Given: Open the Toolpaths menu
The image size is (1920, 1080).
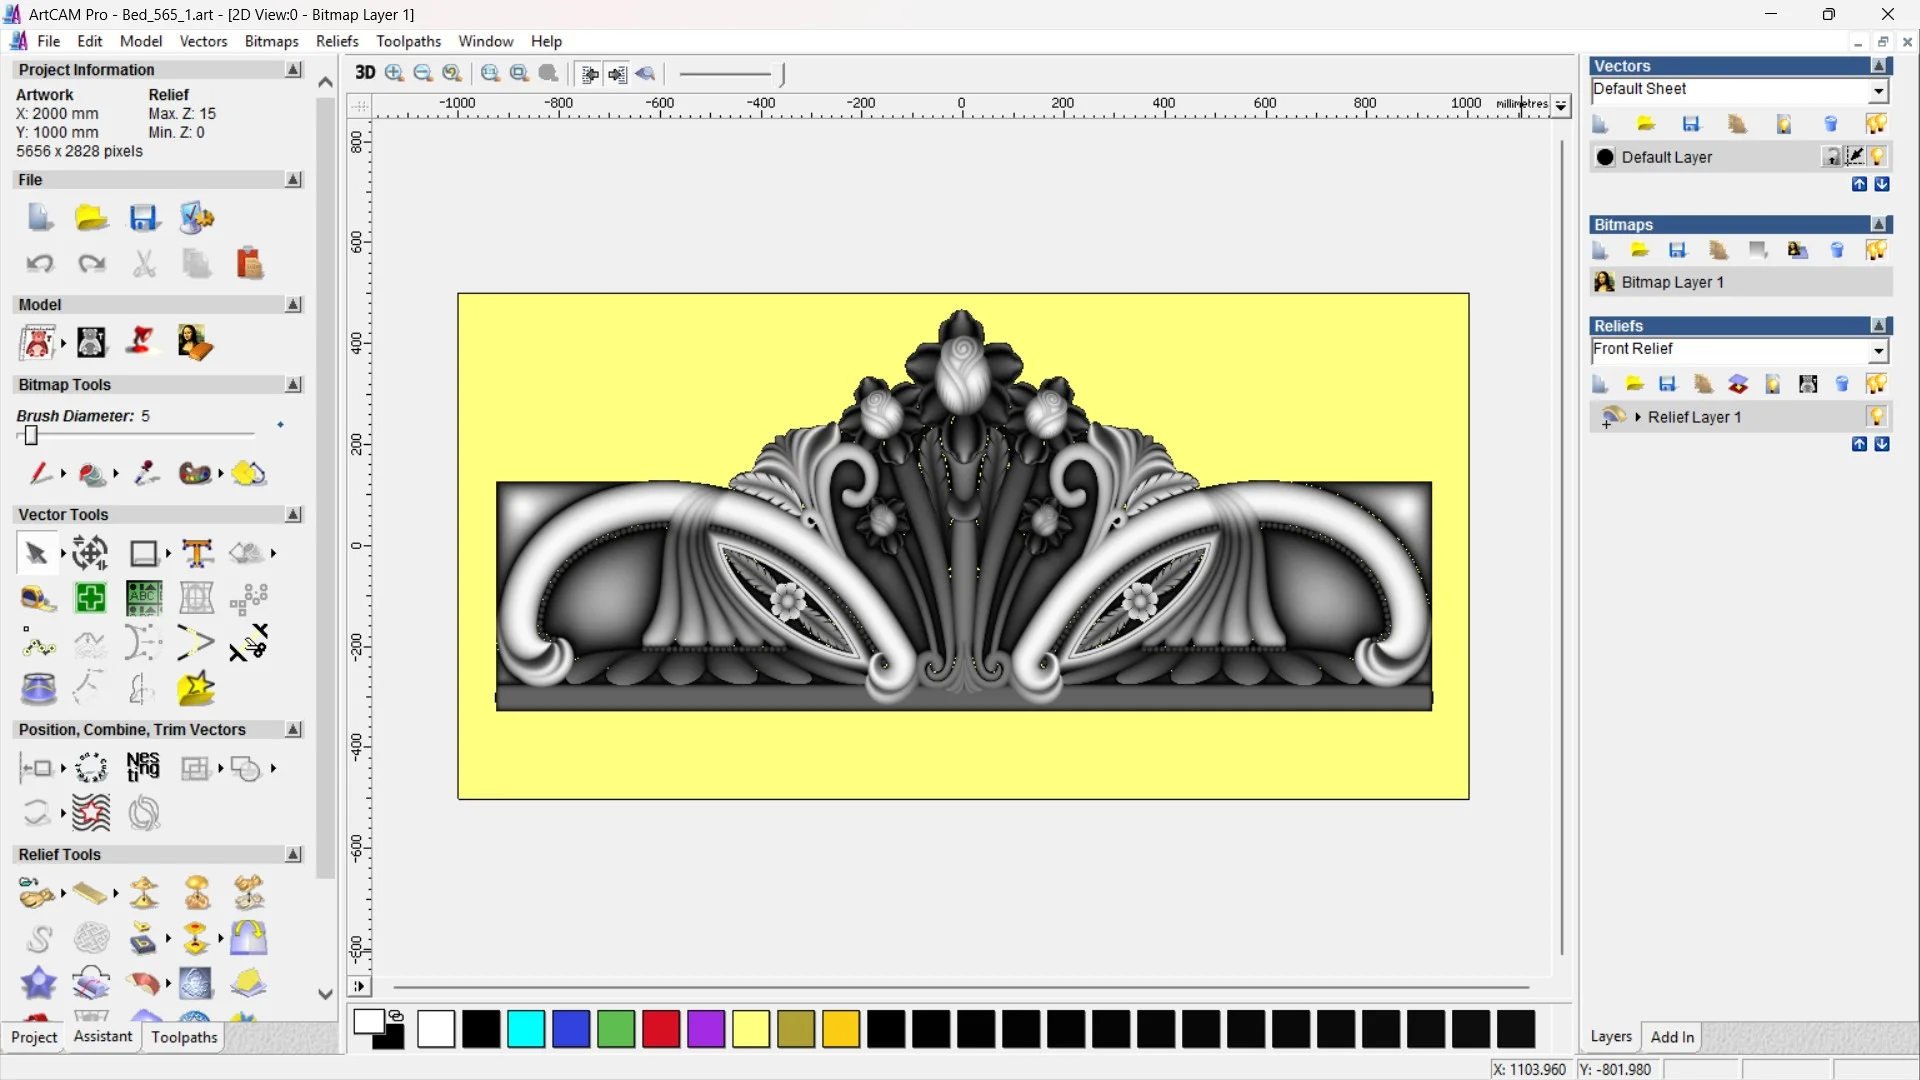Looking at the screenshot, I should [x=408, y=41].
